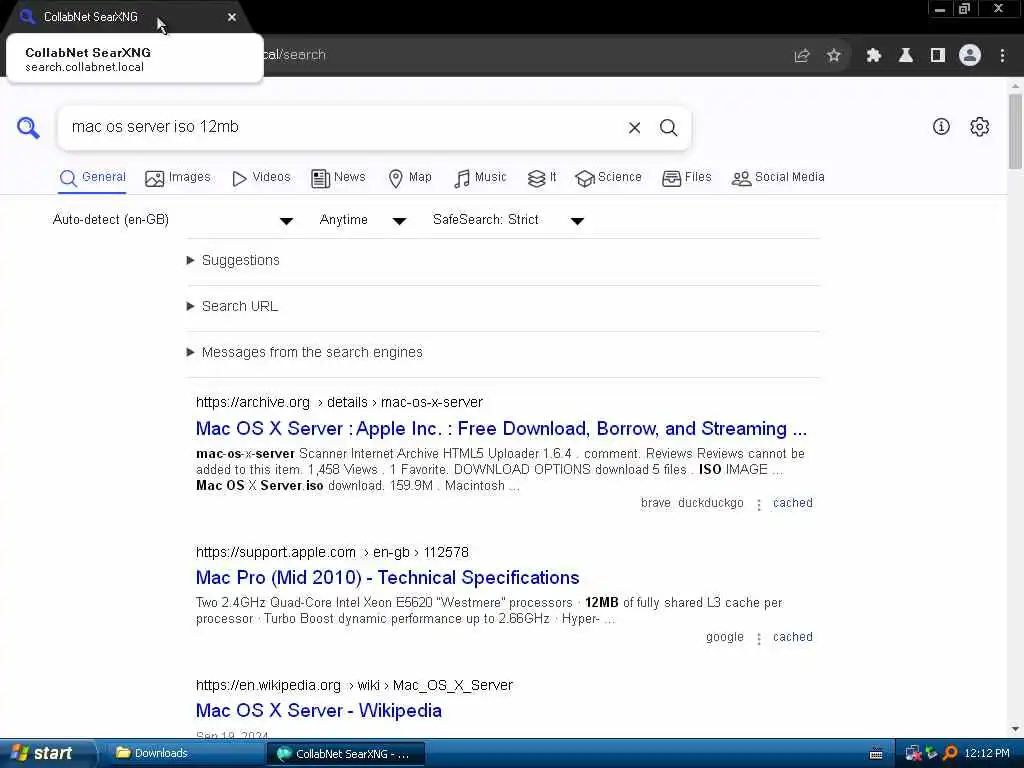Expand the Suggestions section

tap(233, 261)
